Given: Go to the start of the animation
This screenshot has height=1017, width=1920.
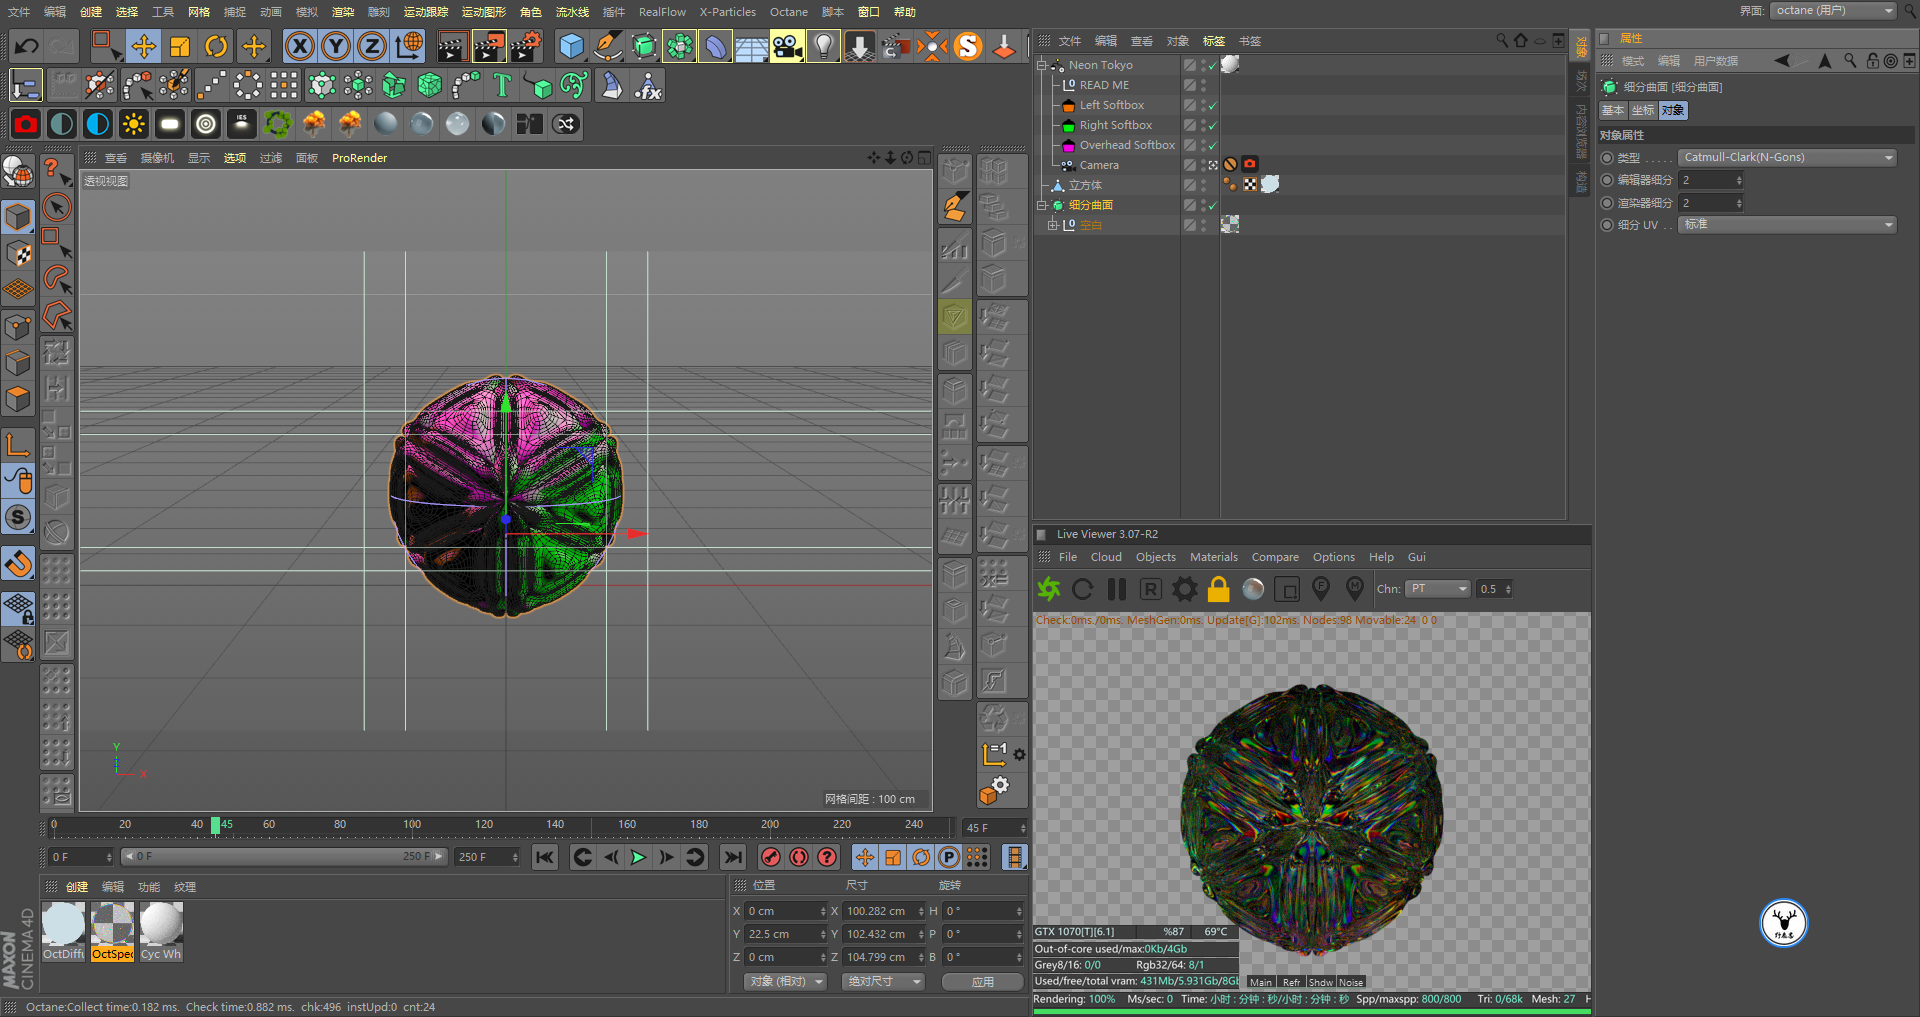Looking at the screenshot, I should pyautogui.click(x=545, y=857).
